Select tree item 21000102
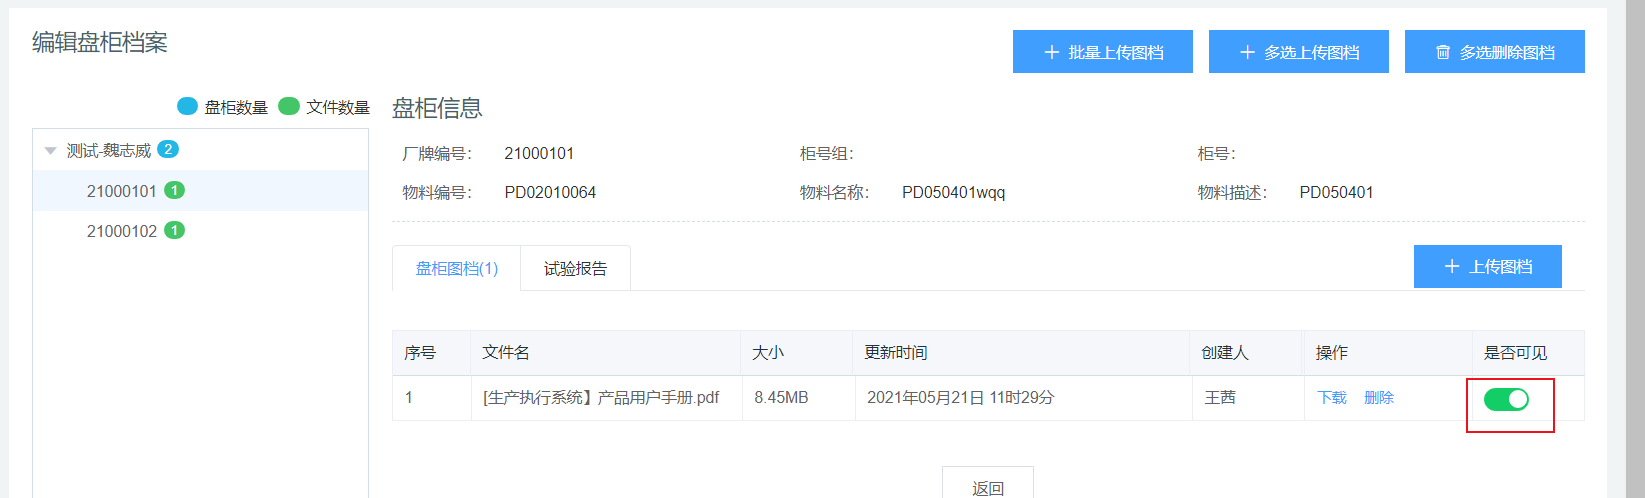Viewport: 1645px width, 498px height. tap(121, 231)
